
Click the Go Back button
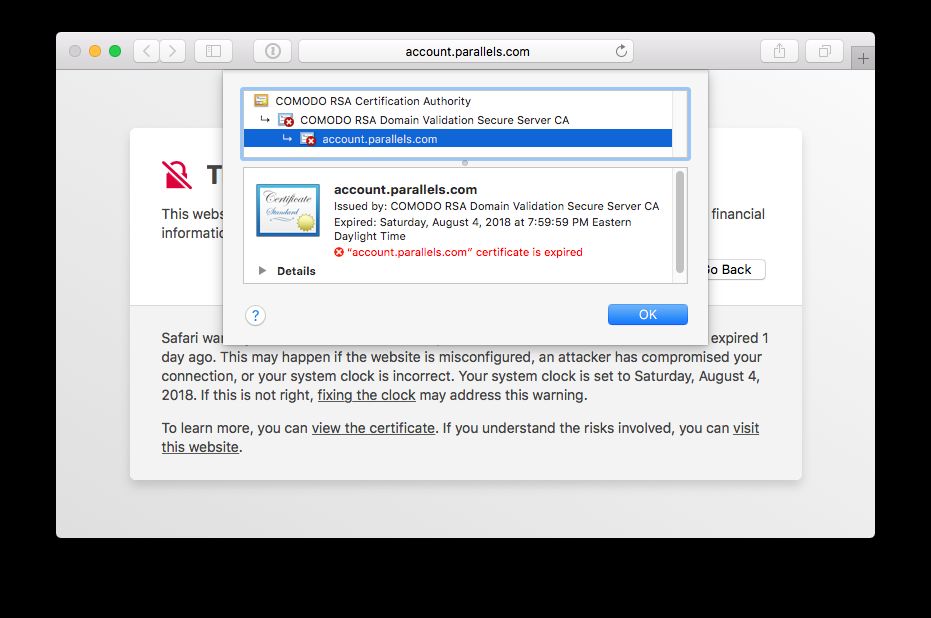pos(735,270)
